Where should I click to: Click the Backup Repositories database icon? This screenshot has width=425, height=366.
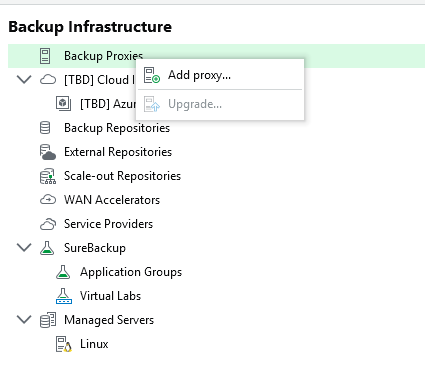point(45,128)
